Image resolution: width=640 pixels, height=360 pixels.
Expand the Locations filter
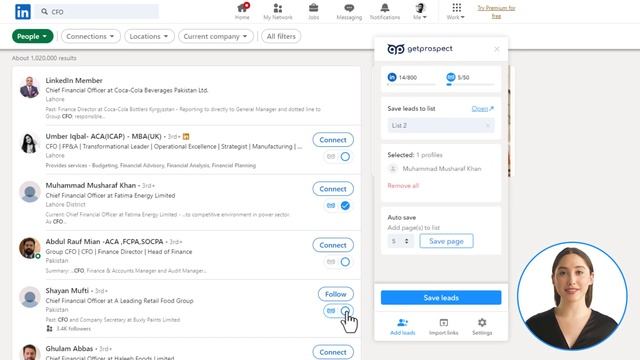click(x=149, y=36)
